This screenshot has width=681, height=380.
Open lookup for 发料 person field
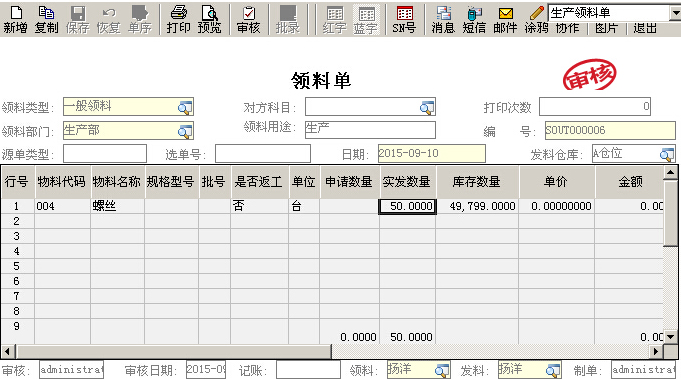[x=553, y=370]
